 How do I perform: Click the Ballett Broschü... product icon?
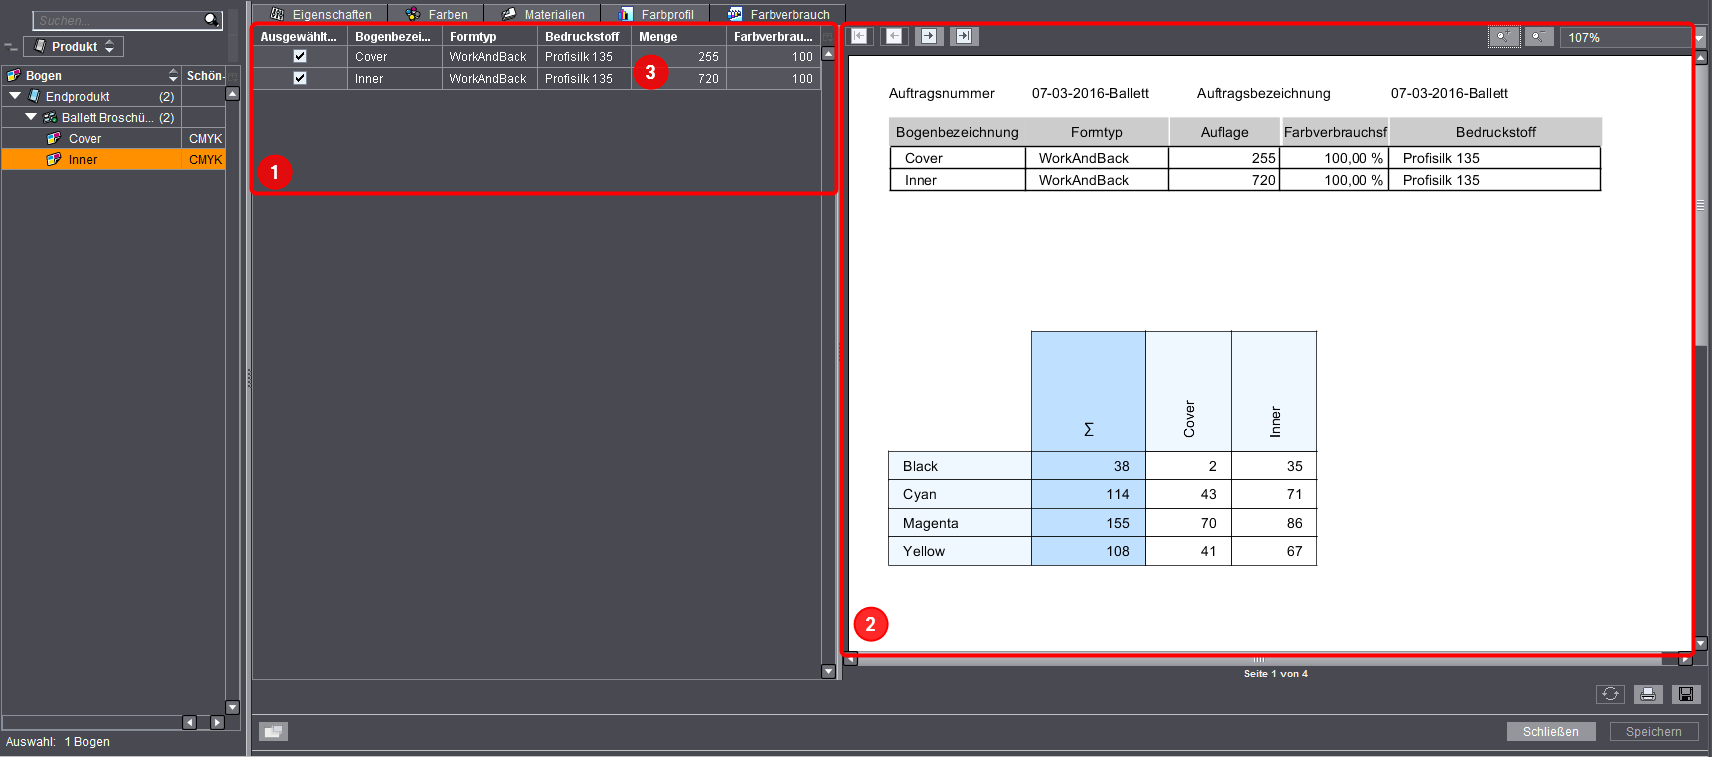tap(50, 117)
